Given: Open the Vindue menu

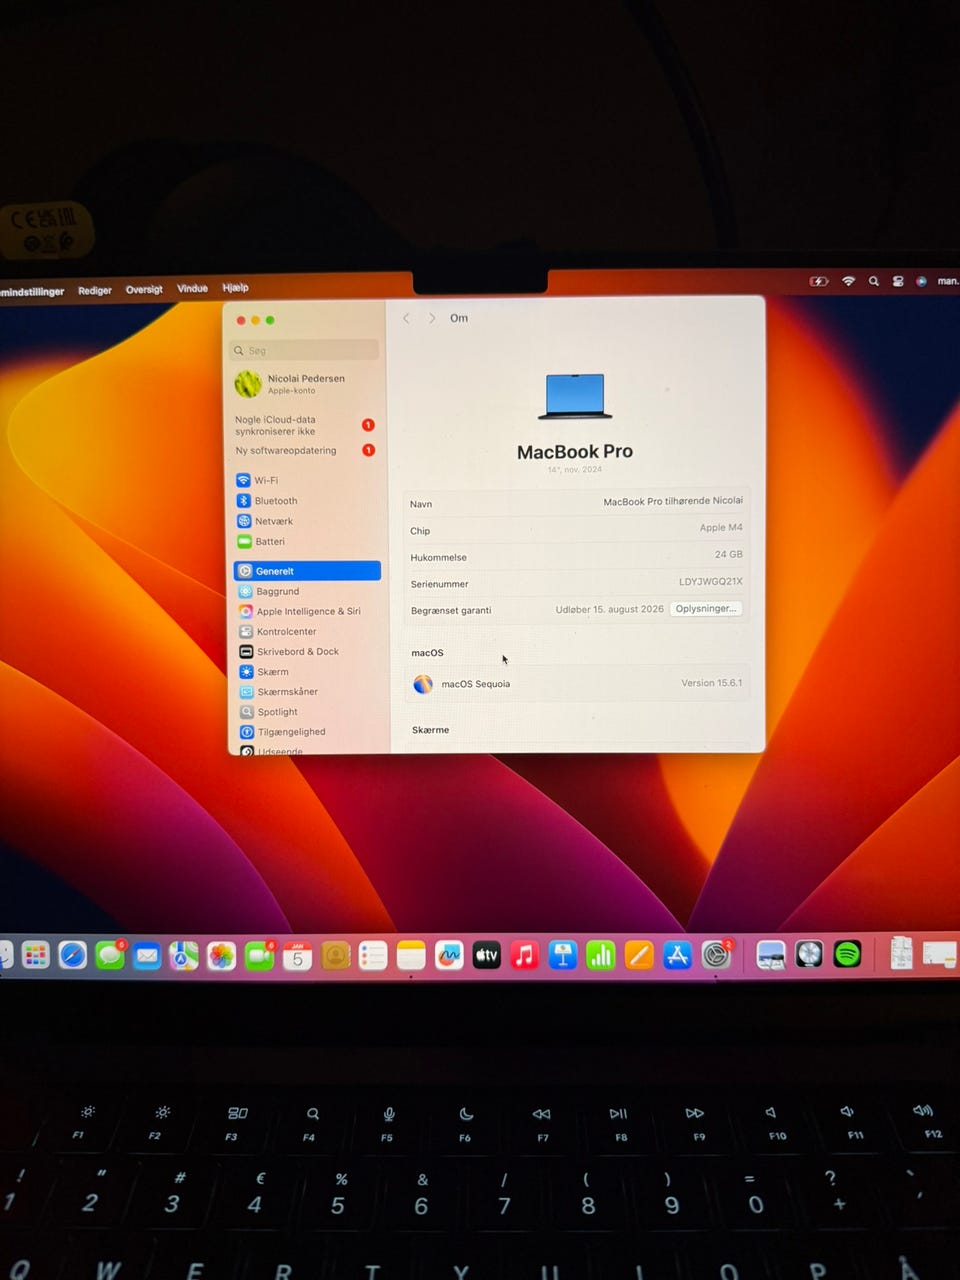Looking at the screenshot, I should (192, 289).
